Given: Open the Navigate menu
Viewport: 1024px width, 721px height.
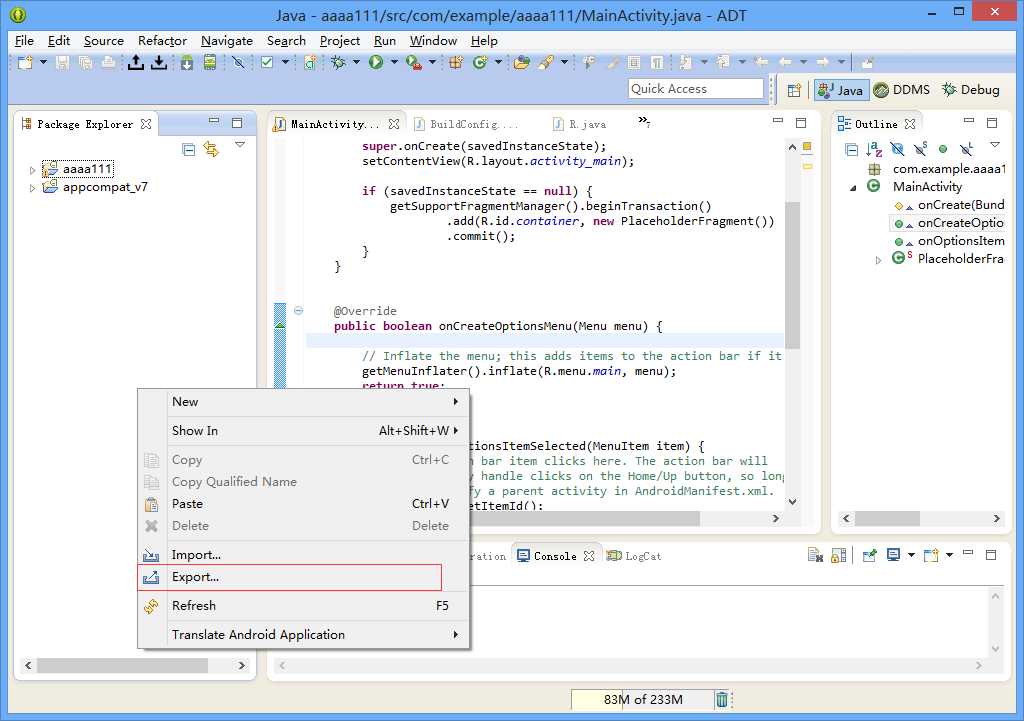Looking at the screenshot, I should click(x=227, y=40).
